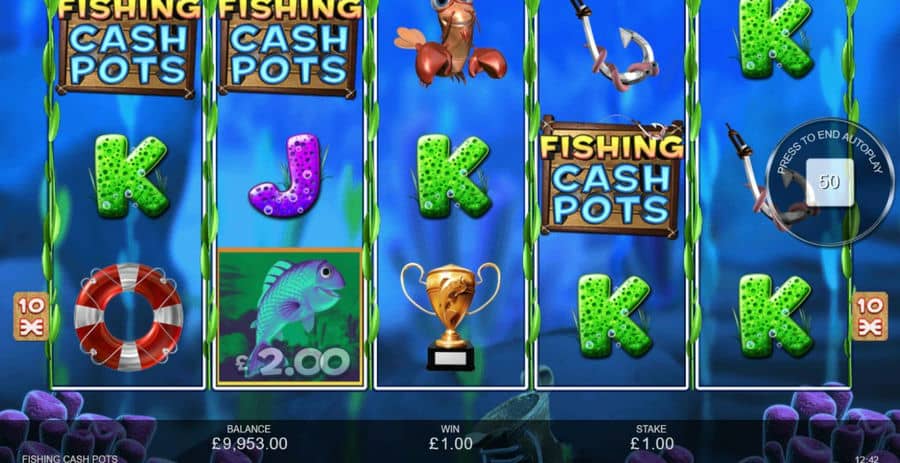Click the Balance £9,953.00 display
Screen dimensions: 900x463
tap(249, 438)
